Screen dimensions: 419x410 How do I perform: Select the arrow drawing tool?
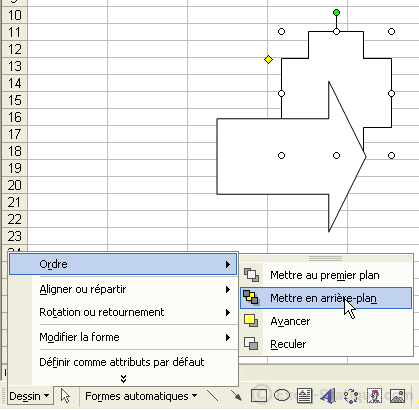(x=236, y=396)
